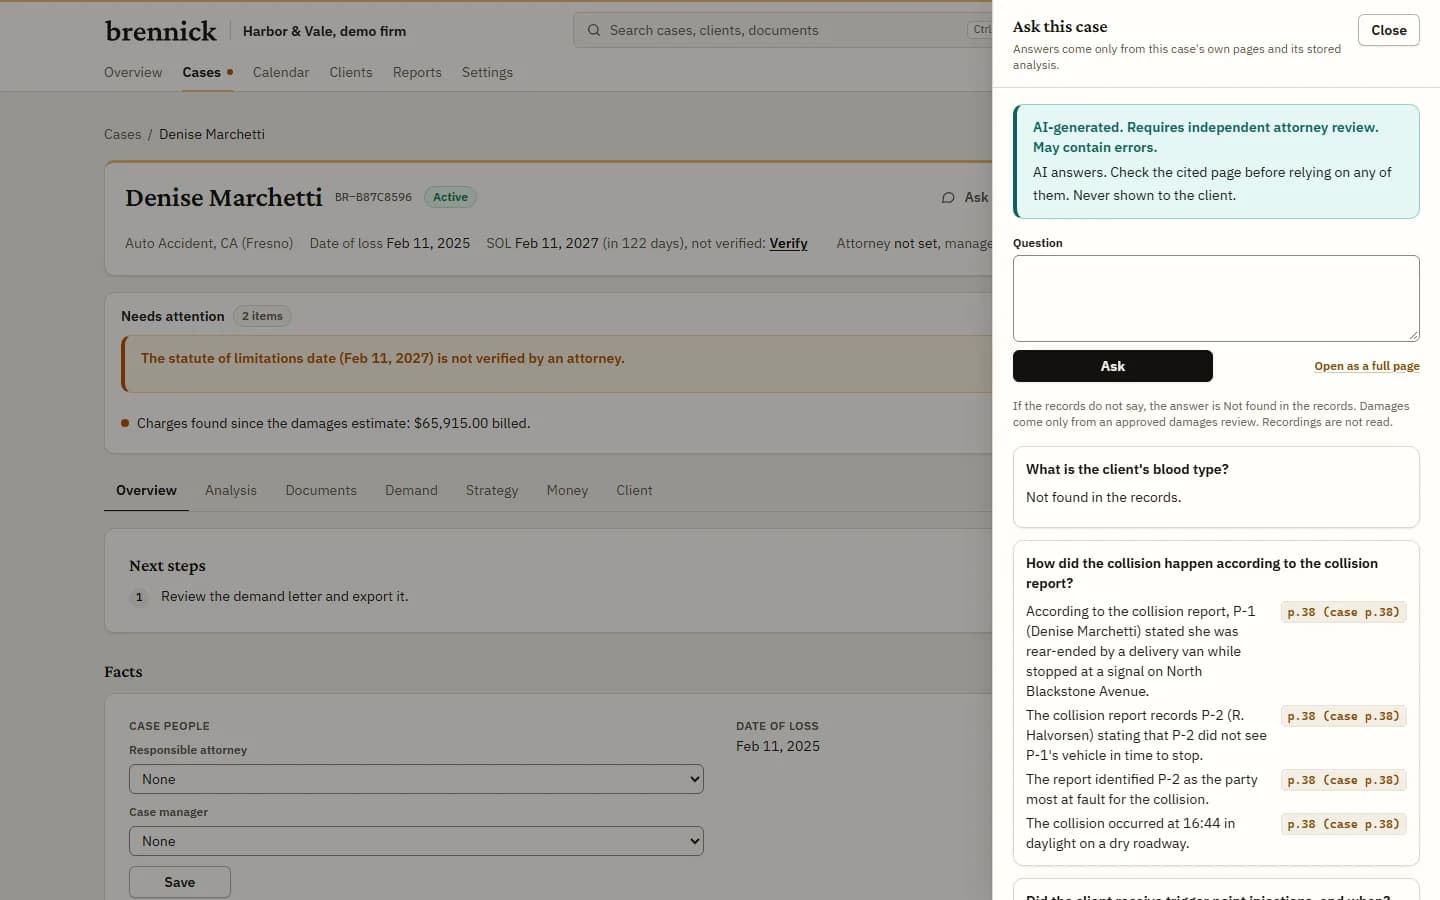The width and height of the screenshot is (1440, 900).
Task: Click the Save button under Case manager
Action: (x=180, y=882)
